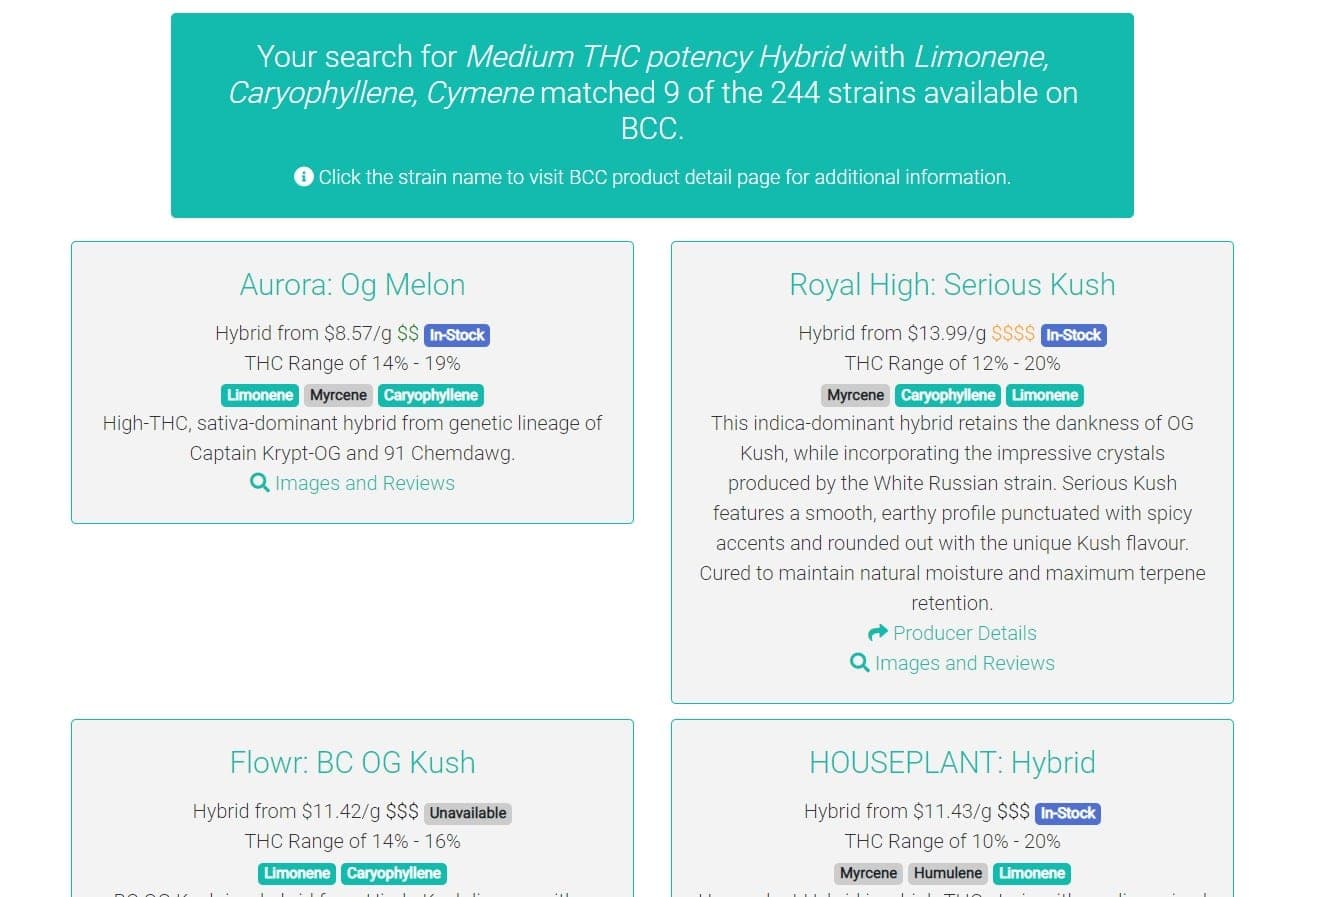Click the magnifier icon in Royal High card
The image size is (1317, 897).
pos(859,663)
